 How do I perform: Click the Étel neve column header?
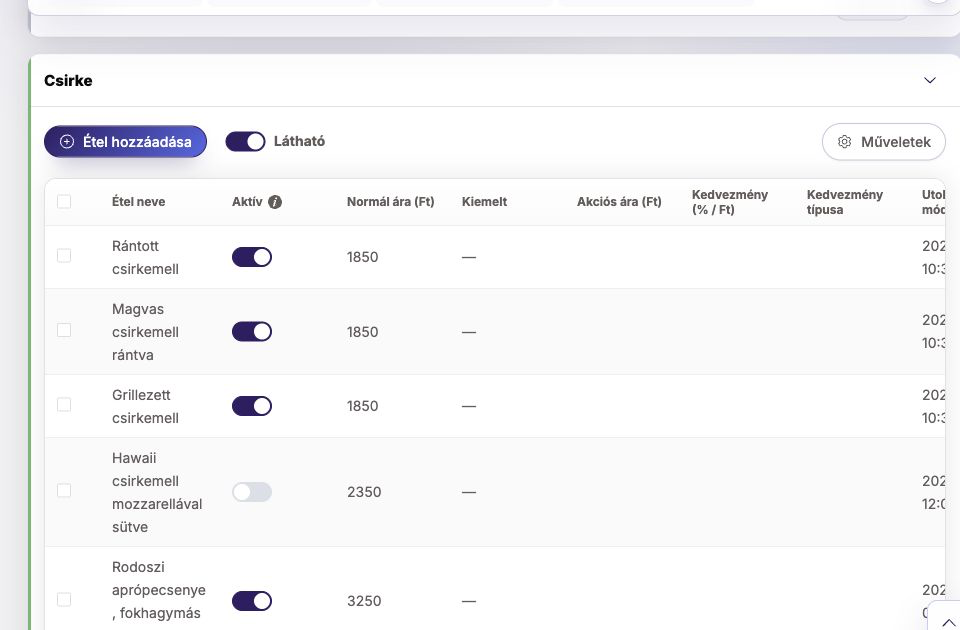pos(138,202)
